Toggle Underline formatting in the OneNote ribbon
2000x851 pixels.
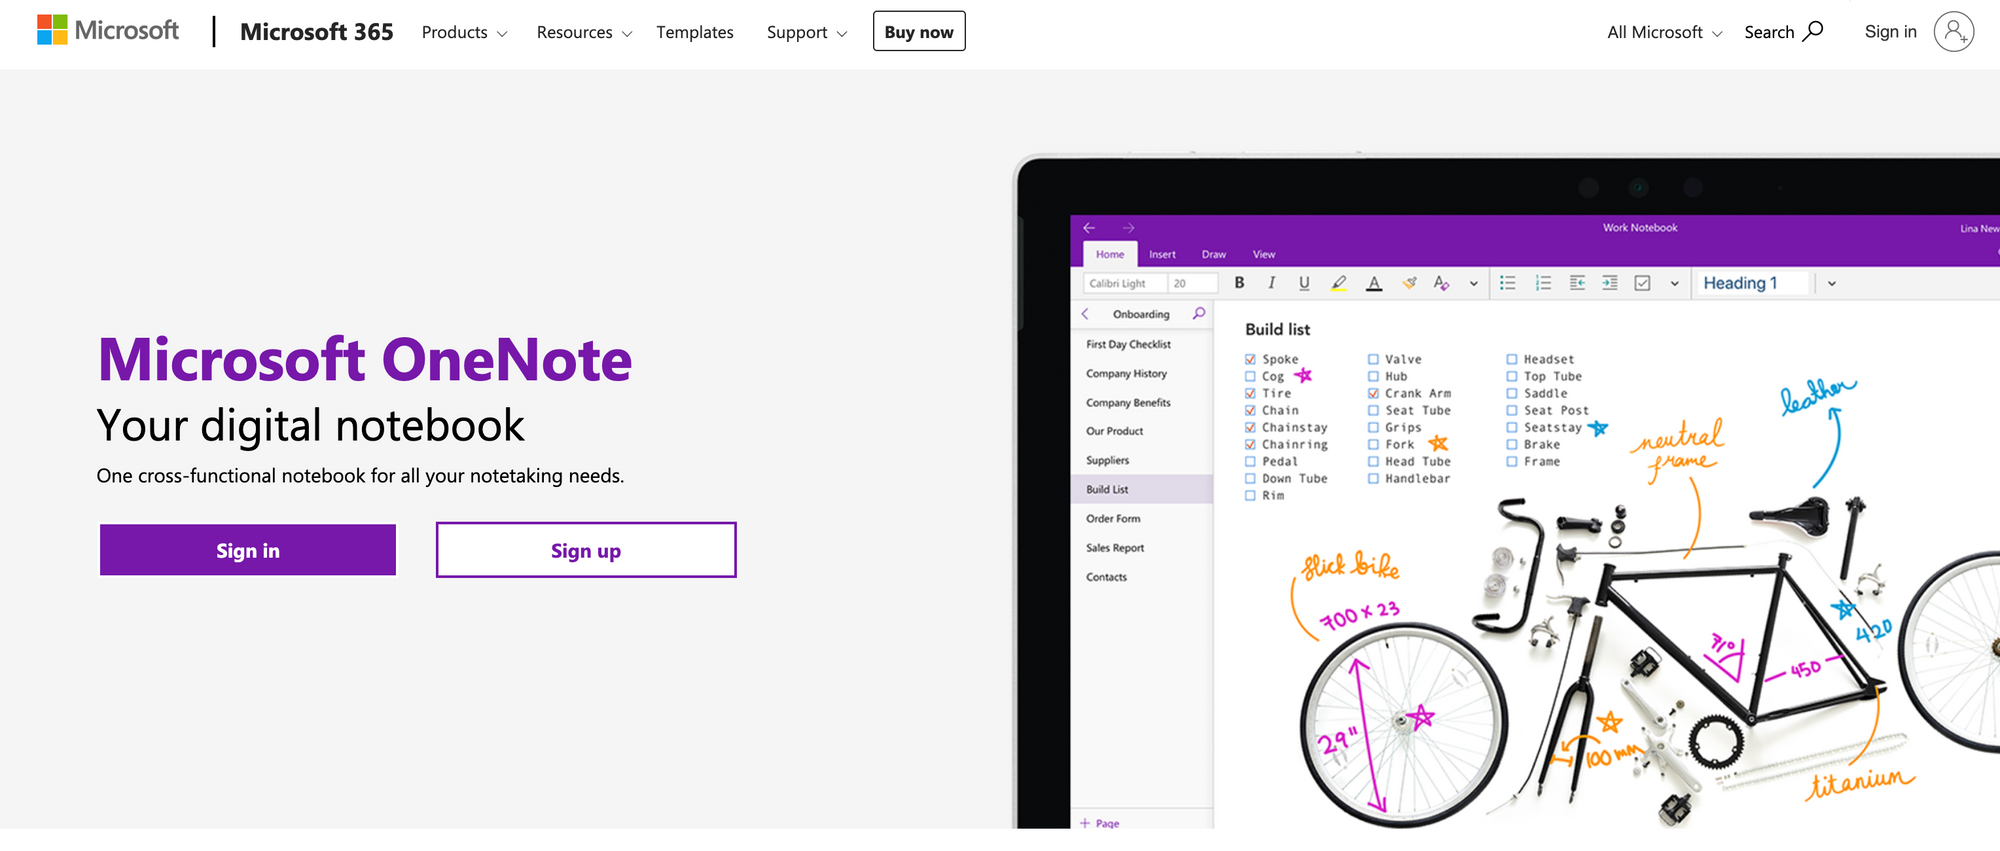coord(1304,283)
